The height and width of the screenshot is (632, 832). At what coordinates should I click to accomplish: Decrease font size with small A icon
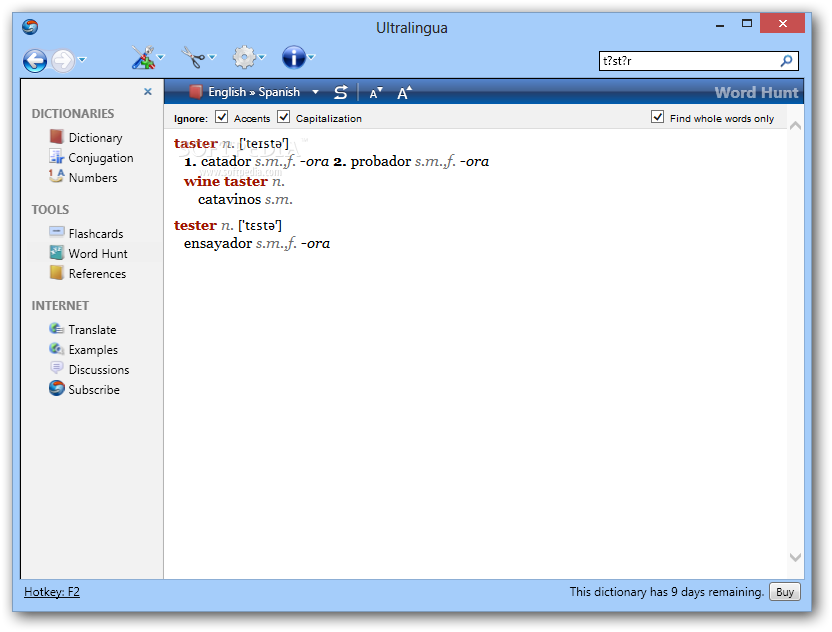376,93
